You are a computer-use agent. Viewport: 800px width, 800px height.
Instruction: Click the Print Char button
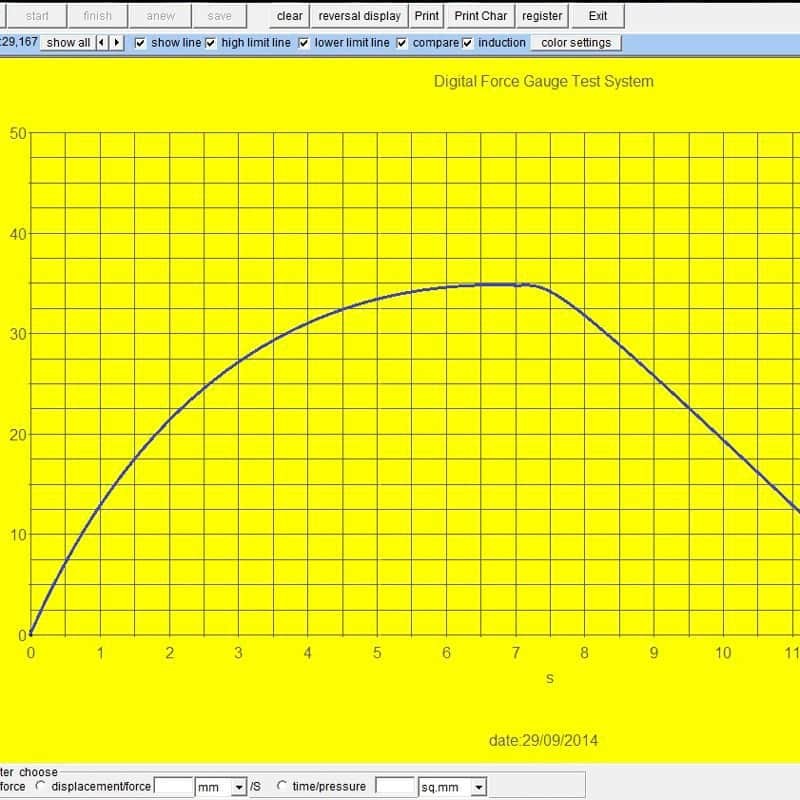(x=480, y=16)
